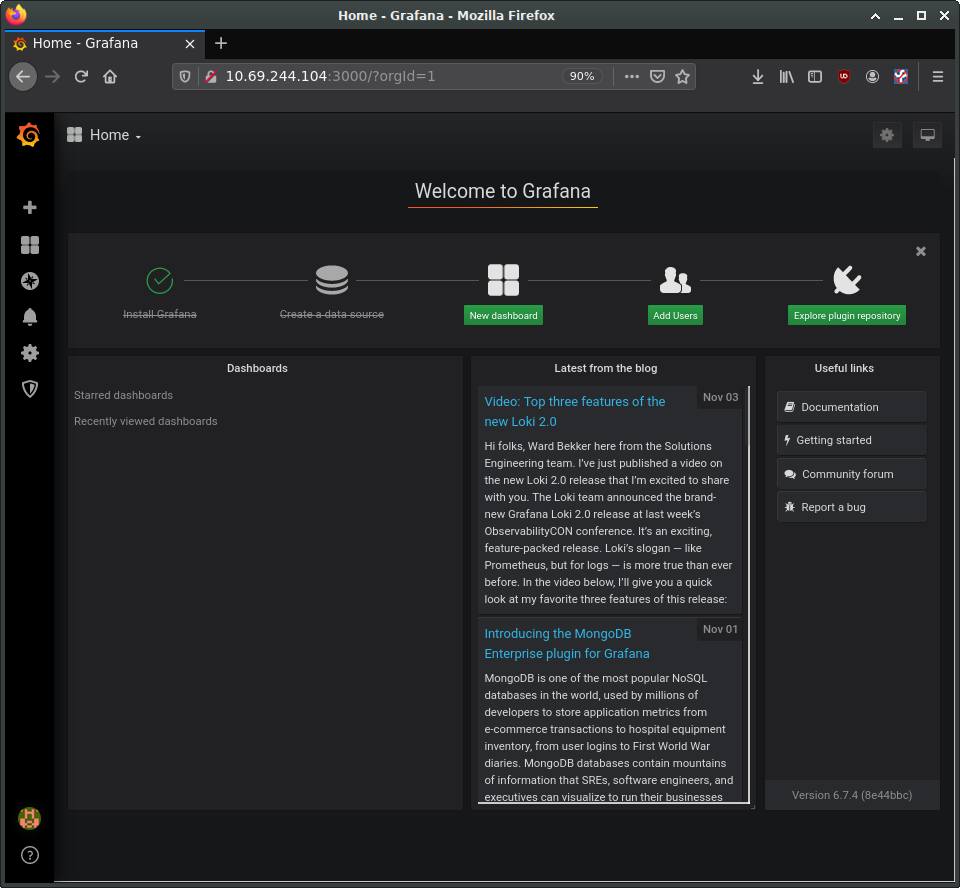Viewport: 960px width, 888px height.
Task: Cycle view mode with monitor icon
Action: click(x=927, y=135)
